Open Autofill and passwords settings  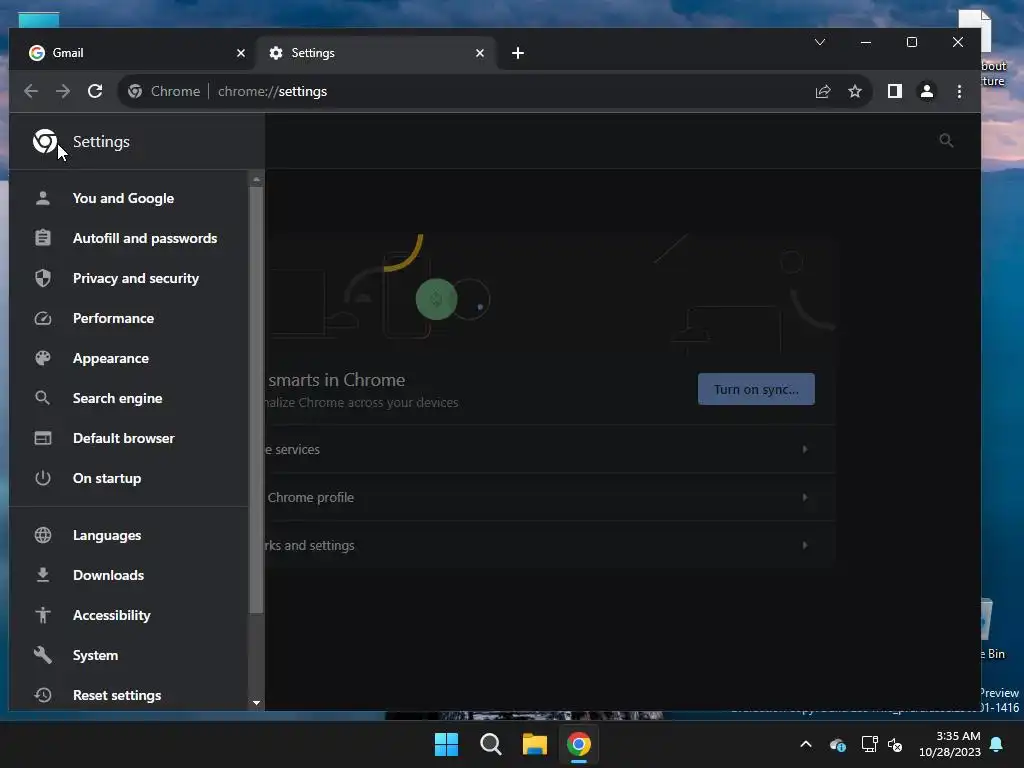point(128,238)
